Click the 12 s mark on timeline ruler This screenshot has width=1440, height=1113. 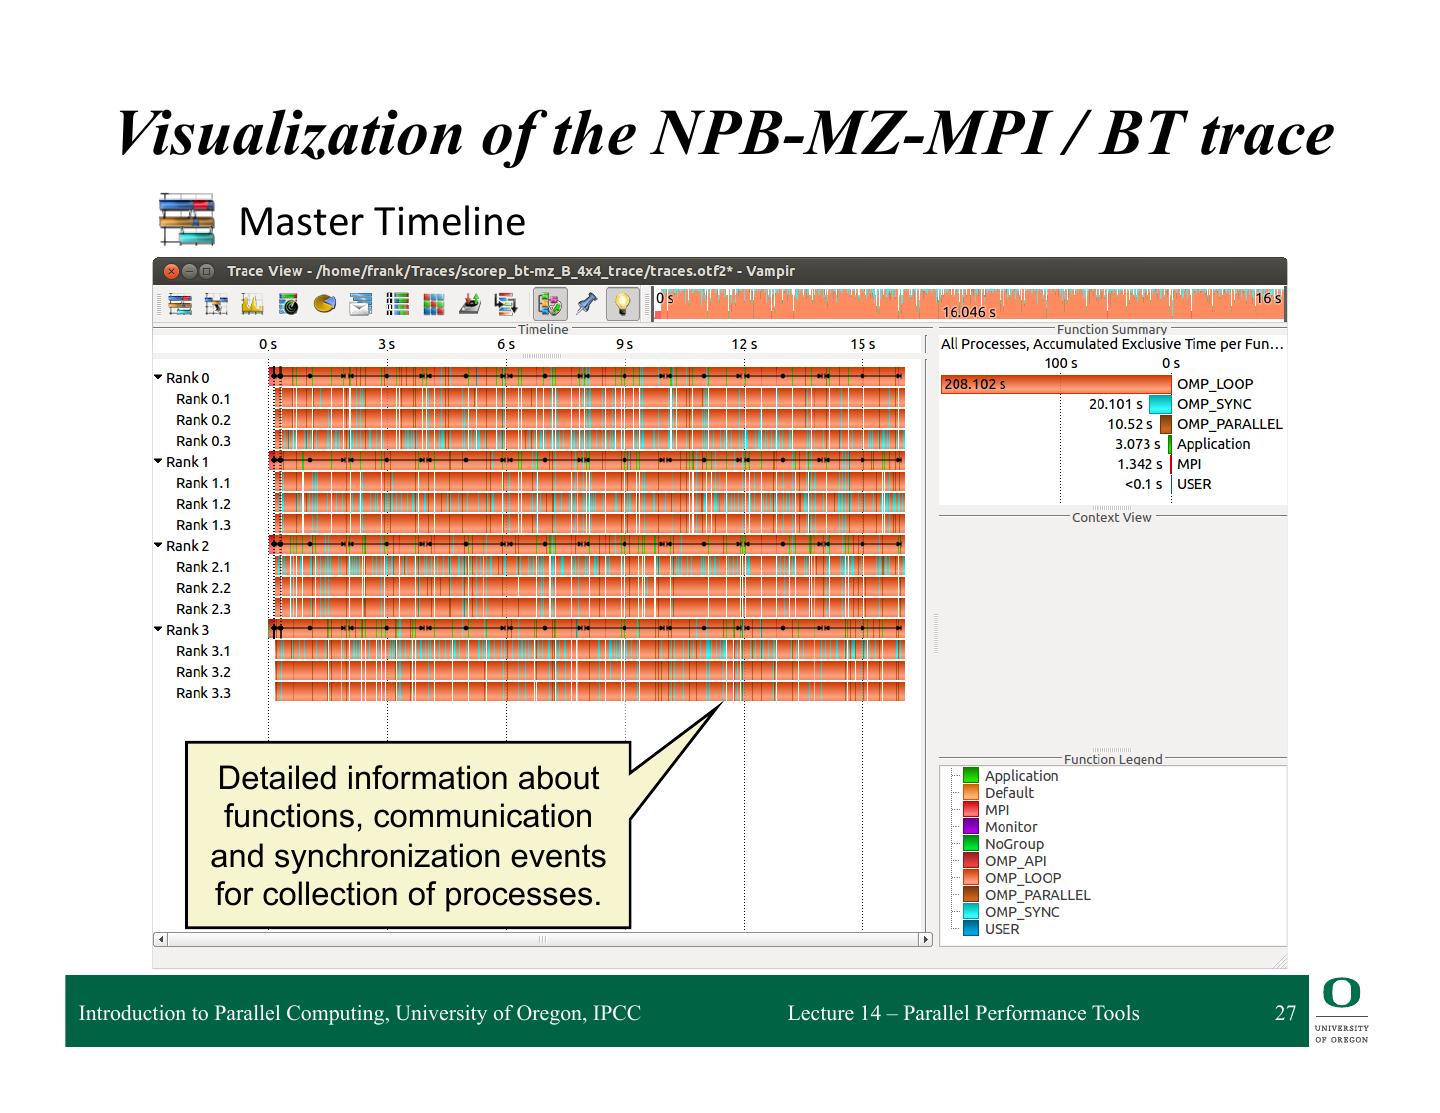[744, 344]
